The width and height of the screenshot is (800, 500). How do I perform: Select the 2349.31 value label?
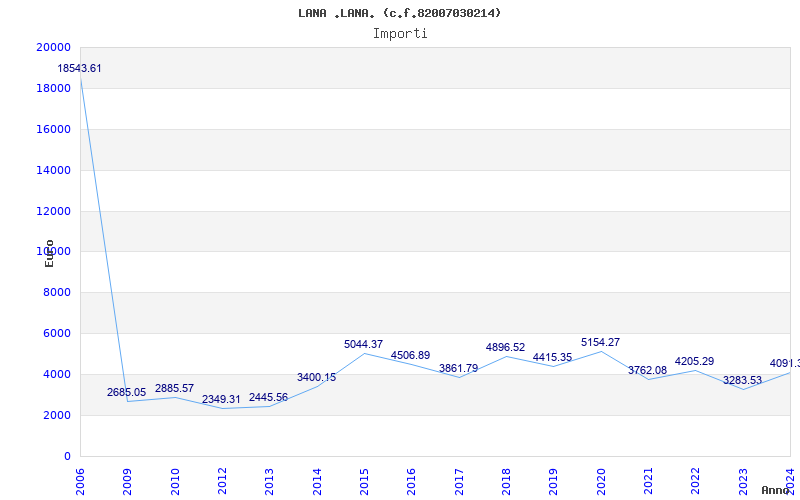point(221,399)
